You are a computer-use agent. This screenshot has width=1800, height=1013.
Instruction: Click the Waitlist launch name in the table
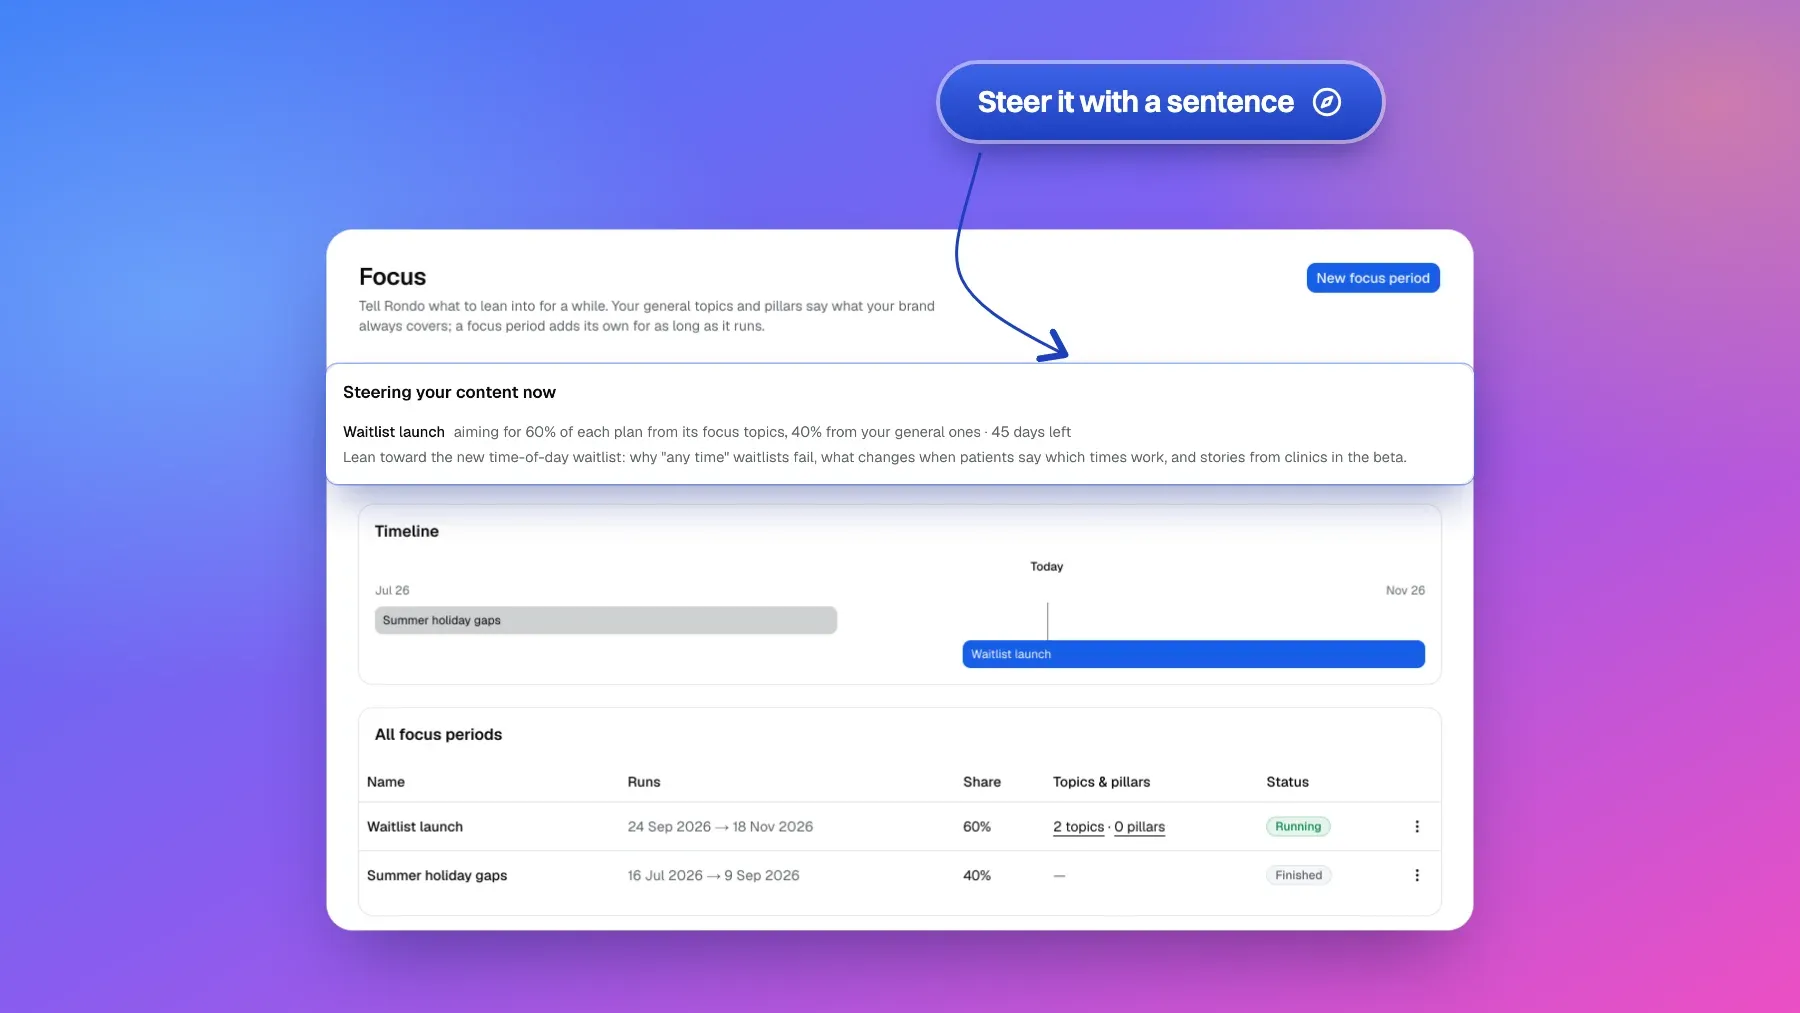[415, 827]
